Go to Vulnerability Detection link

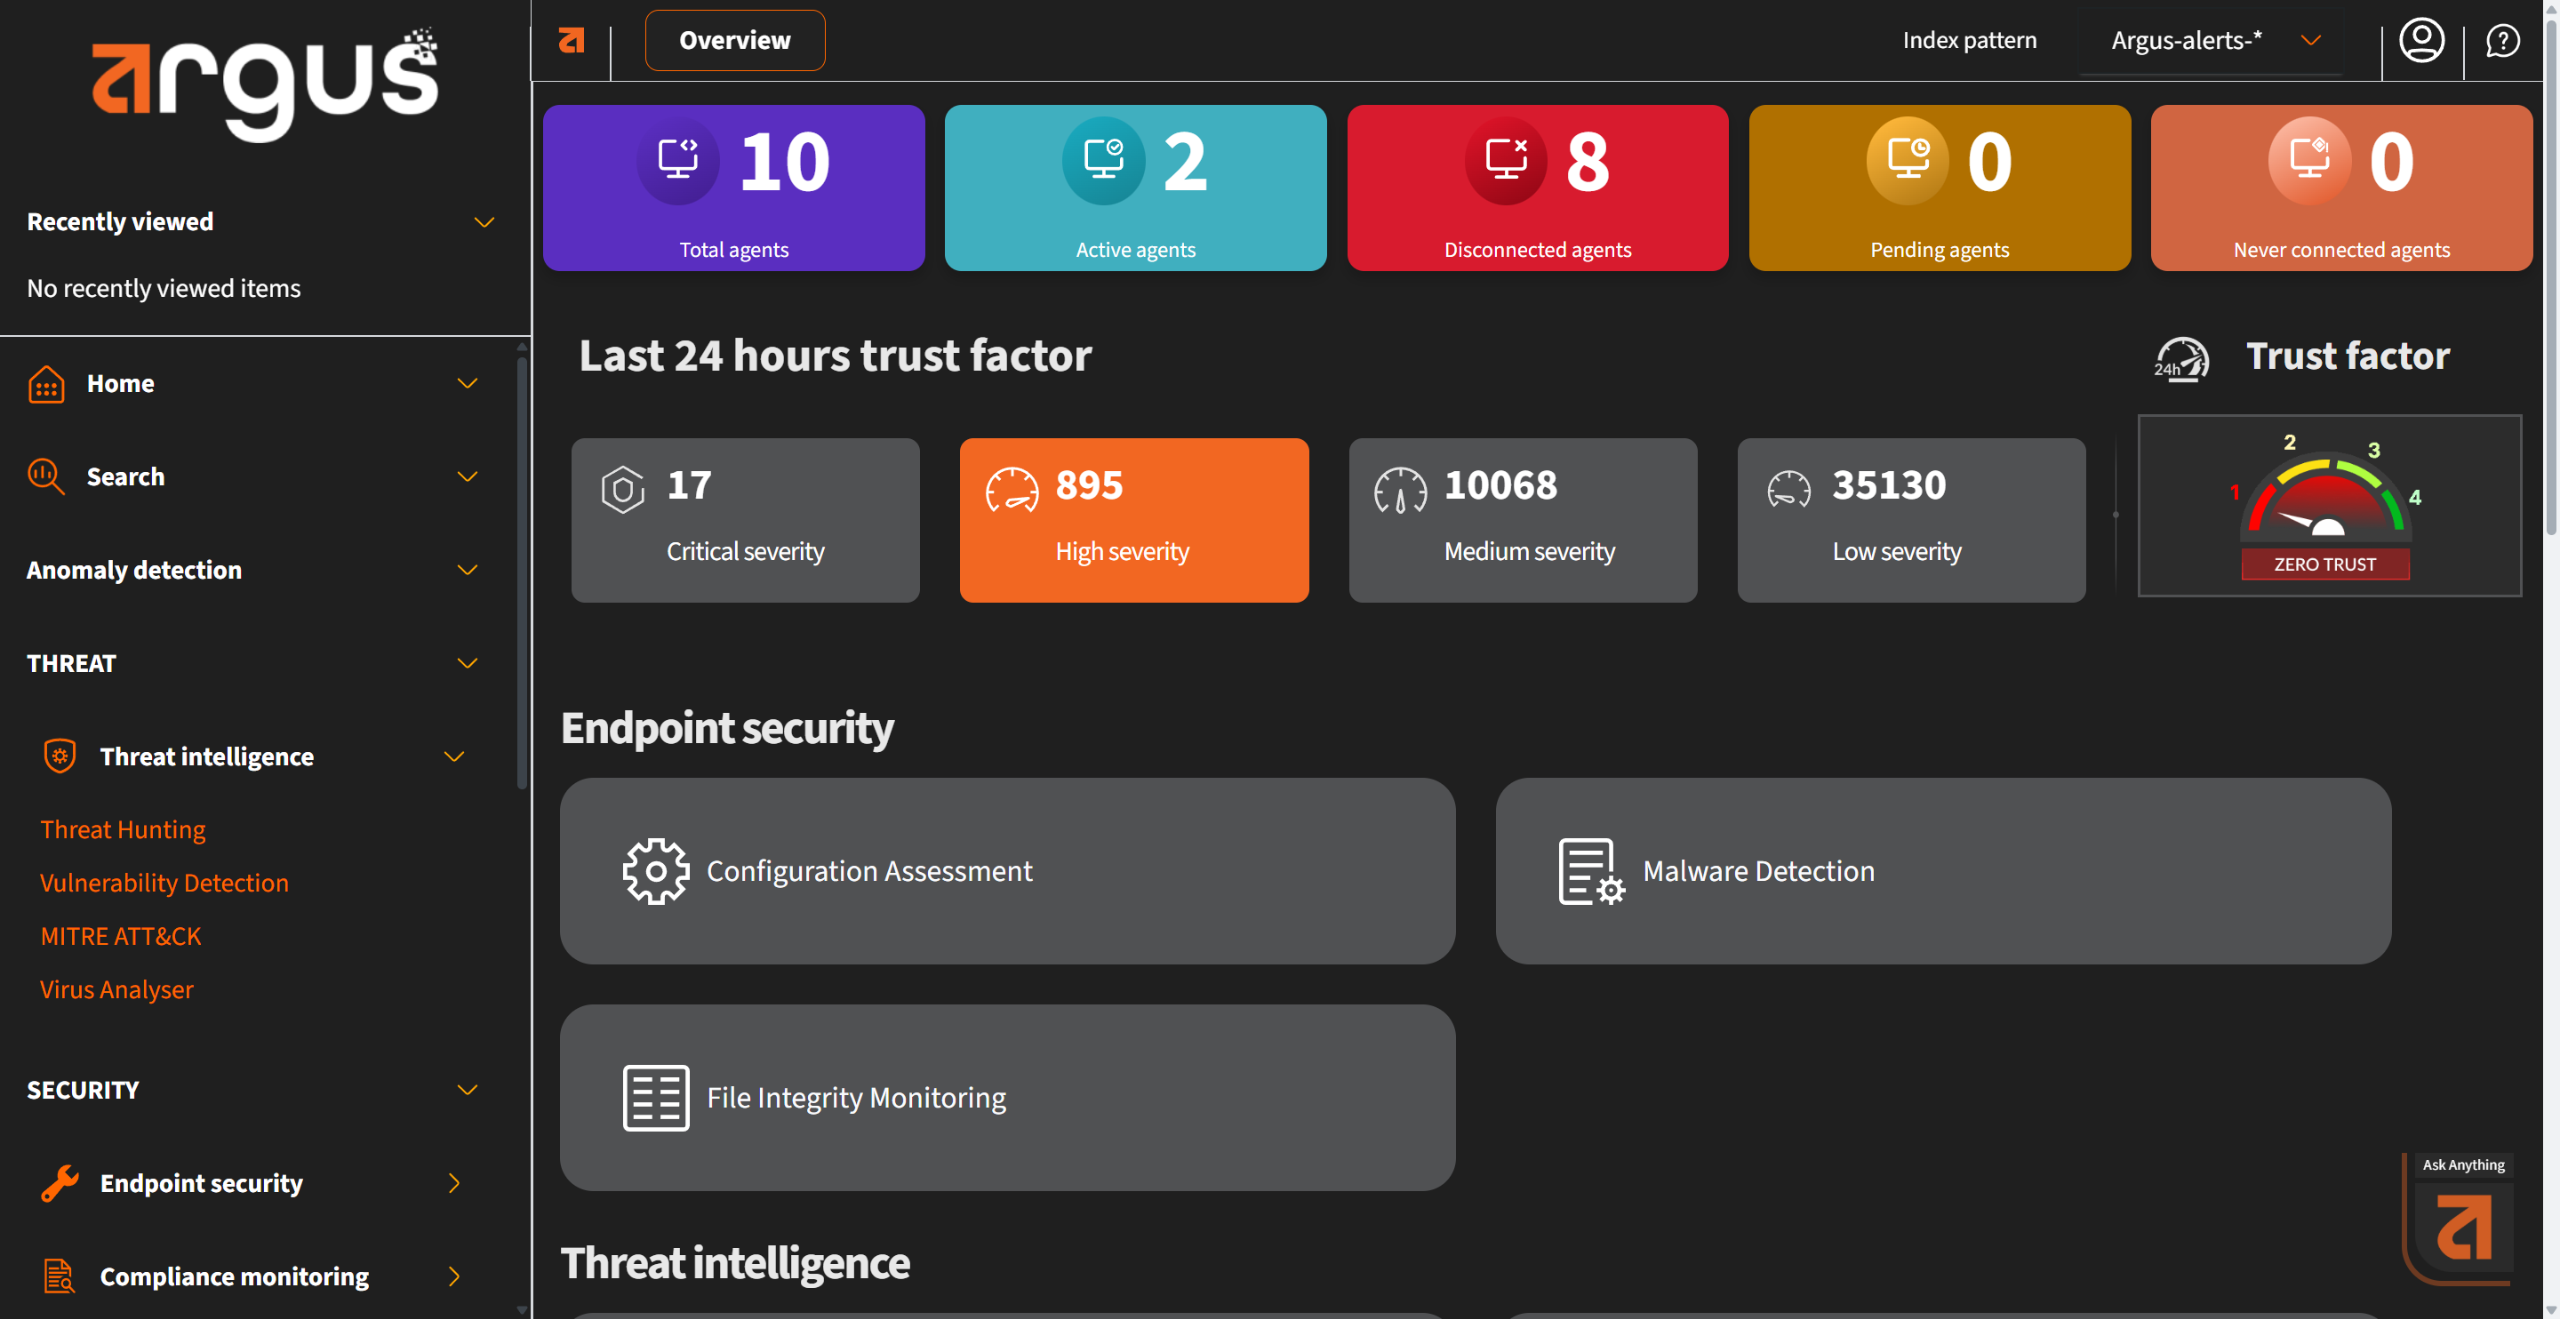point(164,883)
